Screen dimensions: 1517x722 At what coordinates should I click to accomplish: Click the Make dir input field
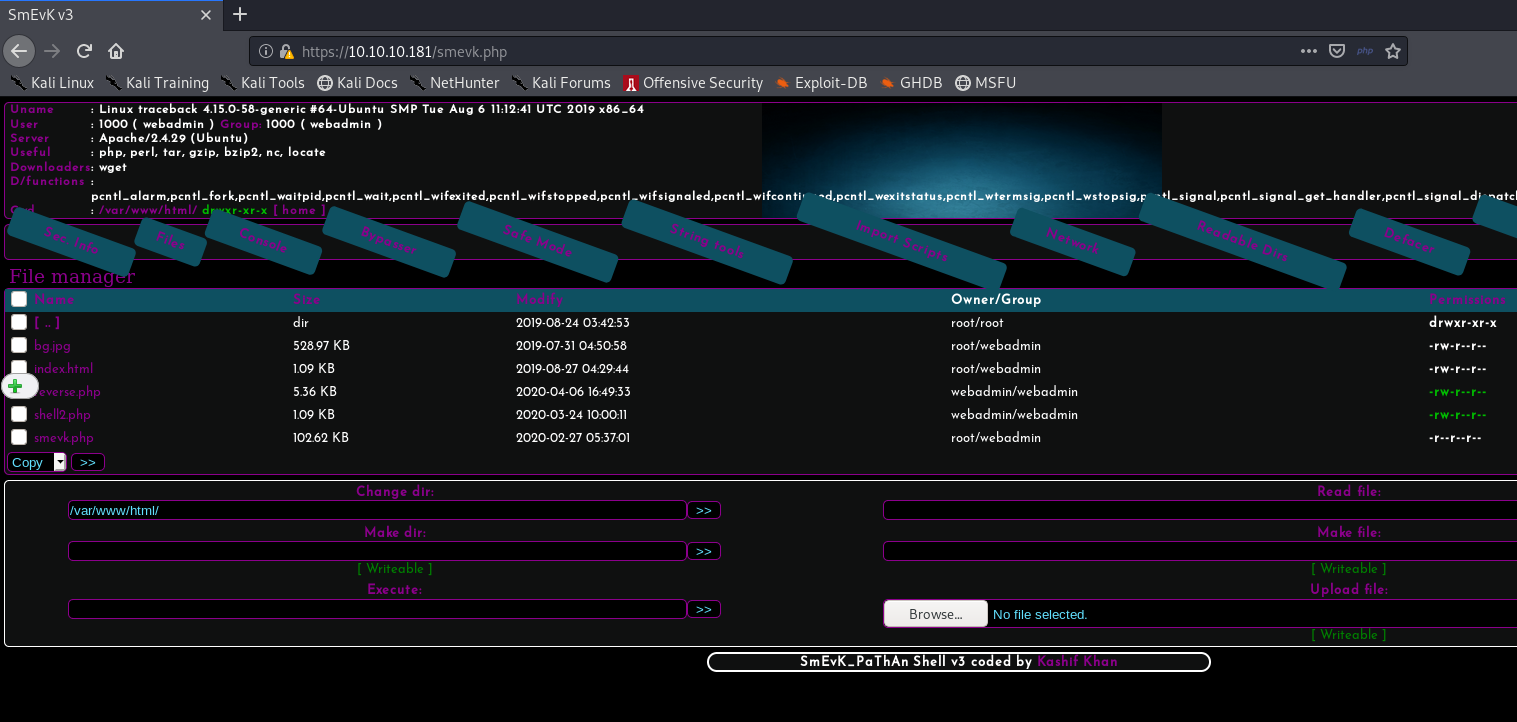[377, 551]
